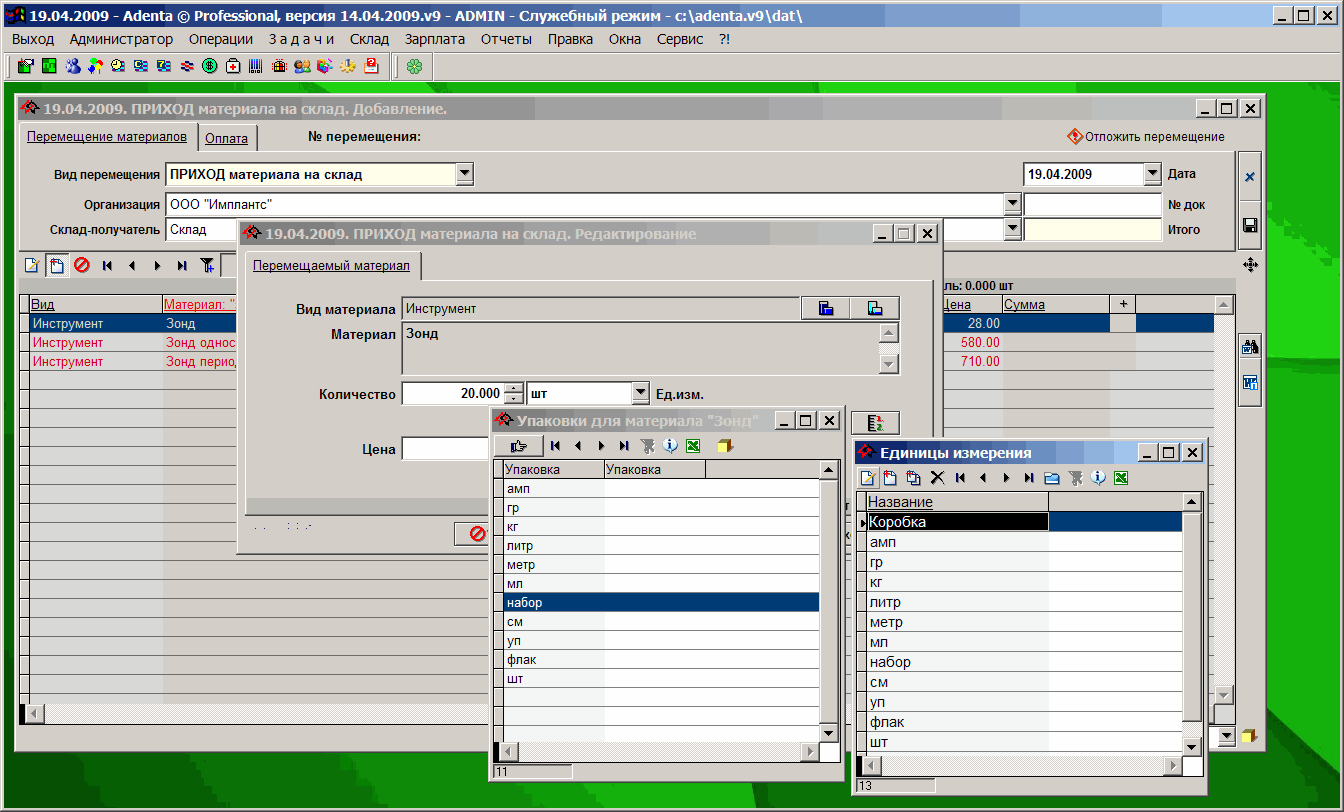1344x812 pixels.
Task: Click the green dollar sign toolbar icon
Action: (210, 67)
